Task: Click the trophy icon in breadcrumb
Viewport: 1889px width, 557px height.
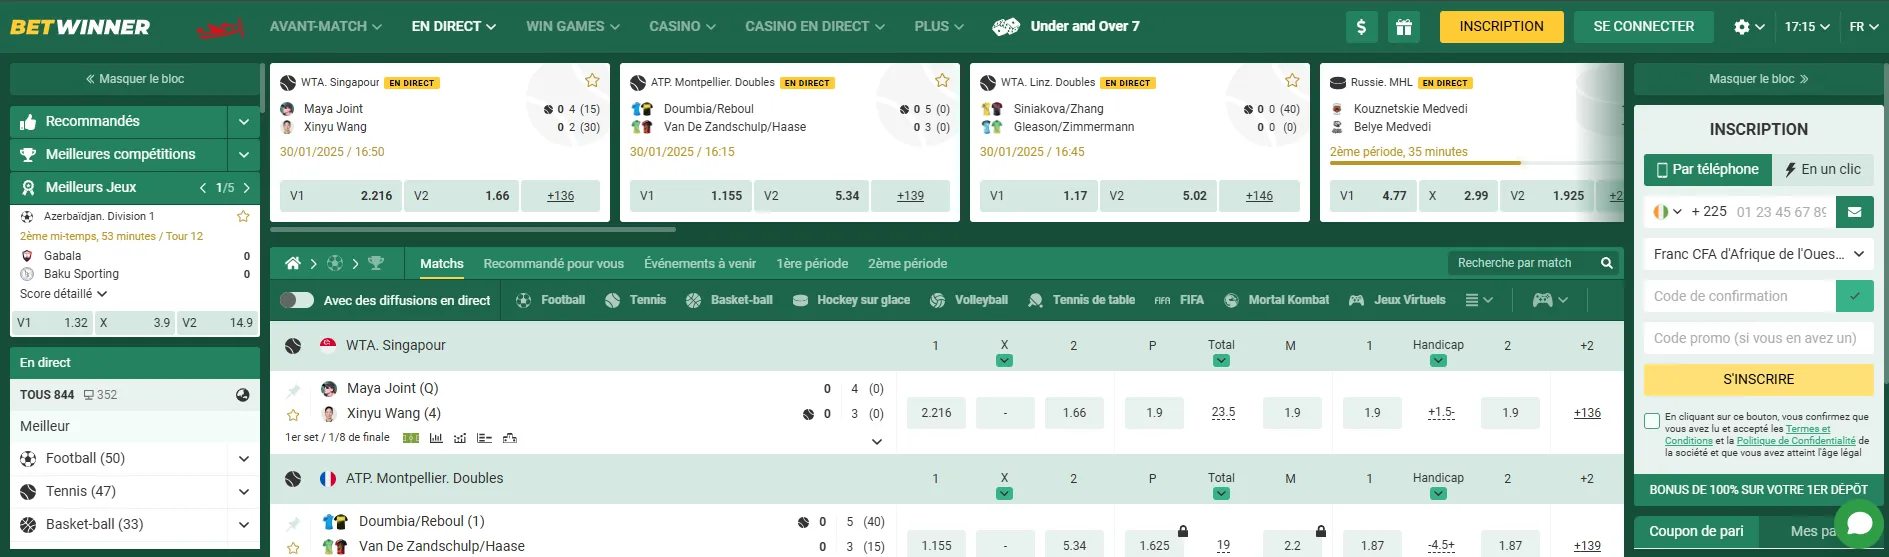Action: 376,263
